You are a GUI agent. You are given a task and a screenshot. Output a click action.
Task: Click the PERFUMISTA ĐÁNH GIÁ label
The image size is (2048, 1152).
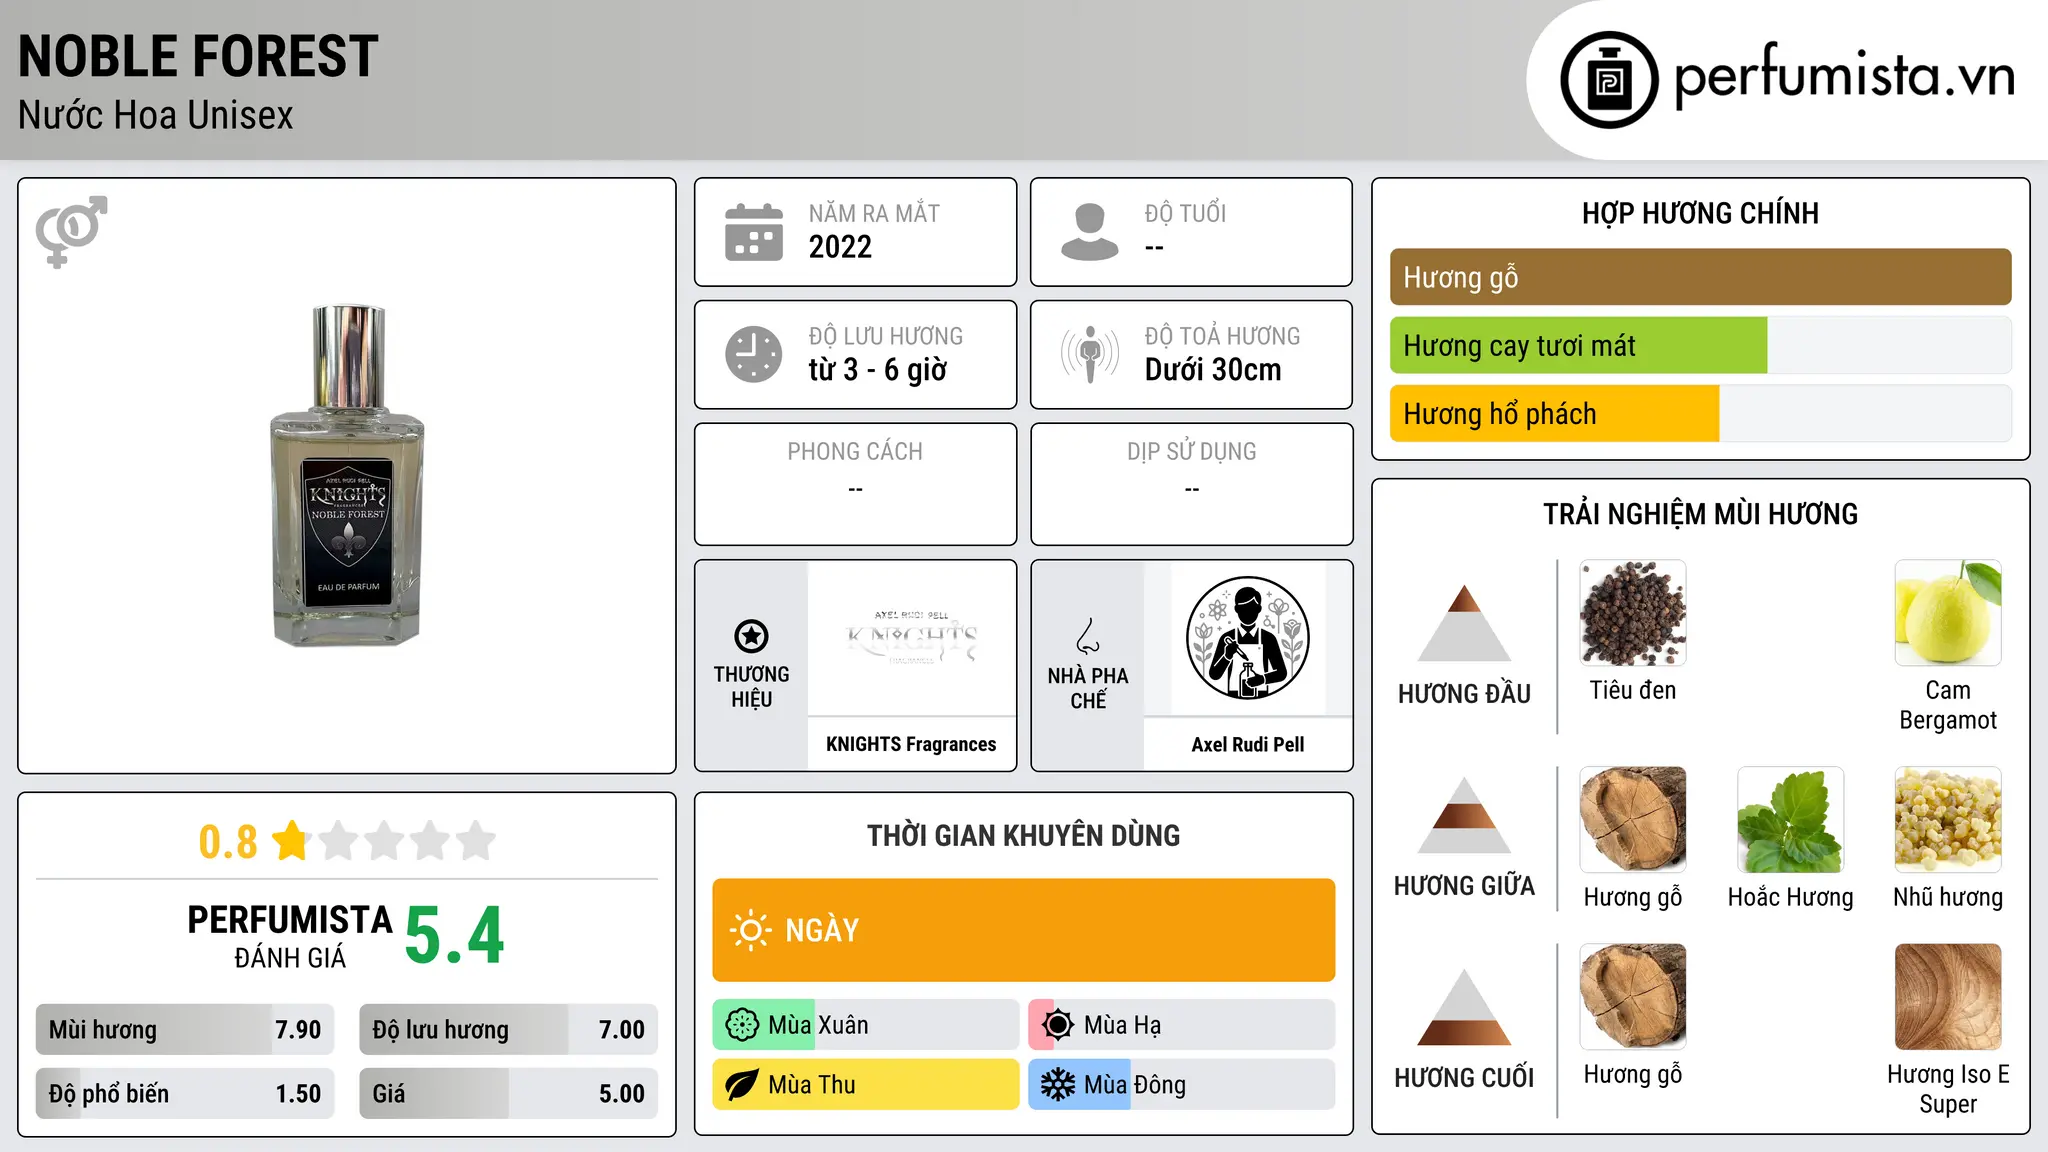pos(290,936)
